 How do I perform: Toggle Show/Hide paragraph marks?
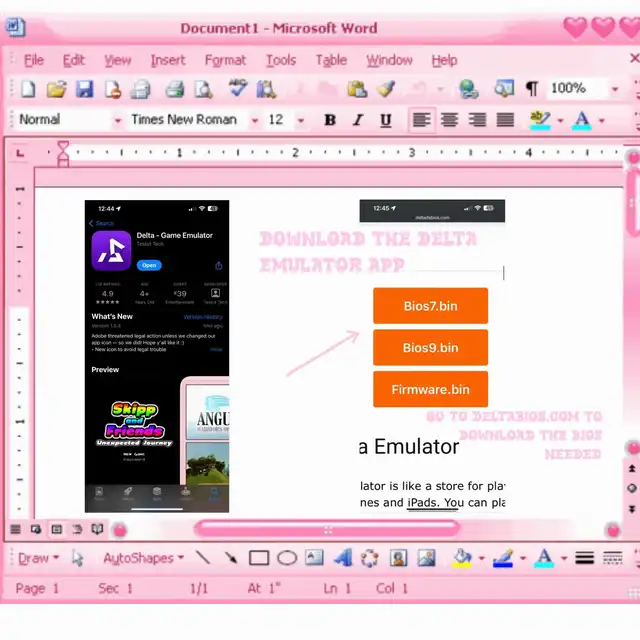click(x=531, y=89)
